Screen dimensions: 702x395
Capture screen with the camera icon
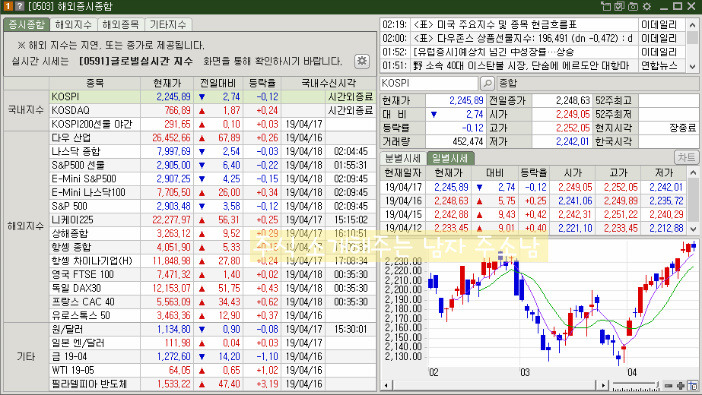click(x=633, y=6)
